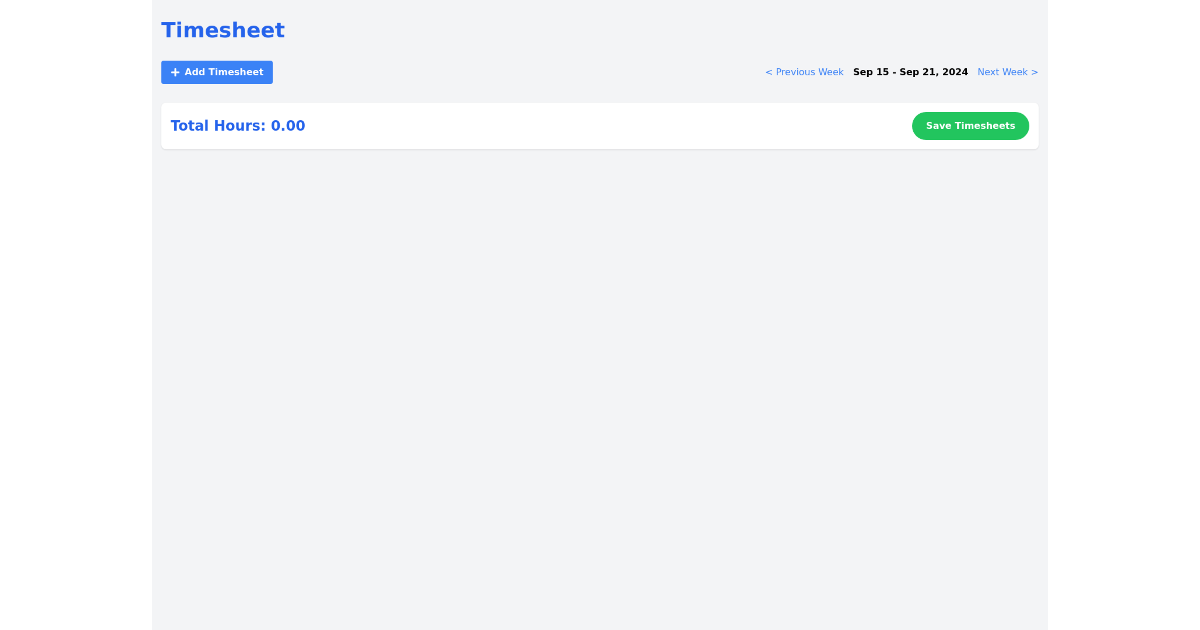Viewport: 1200px width, 630px height.
Task: Save all timesheets for the week
Action: tap(970, 125)
